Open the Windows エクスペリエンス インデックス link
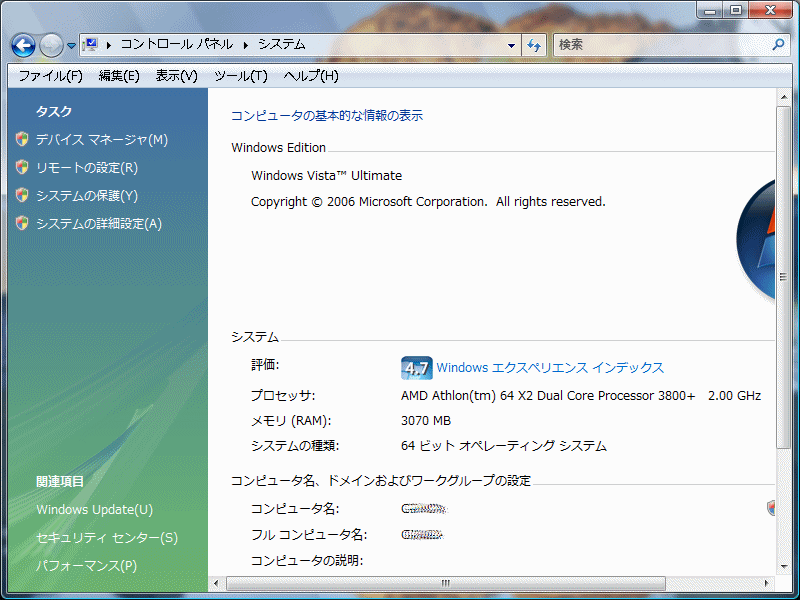800x600 pixels. point(550,368)
